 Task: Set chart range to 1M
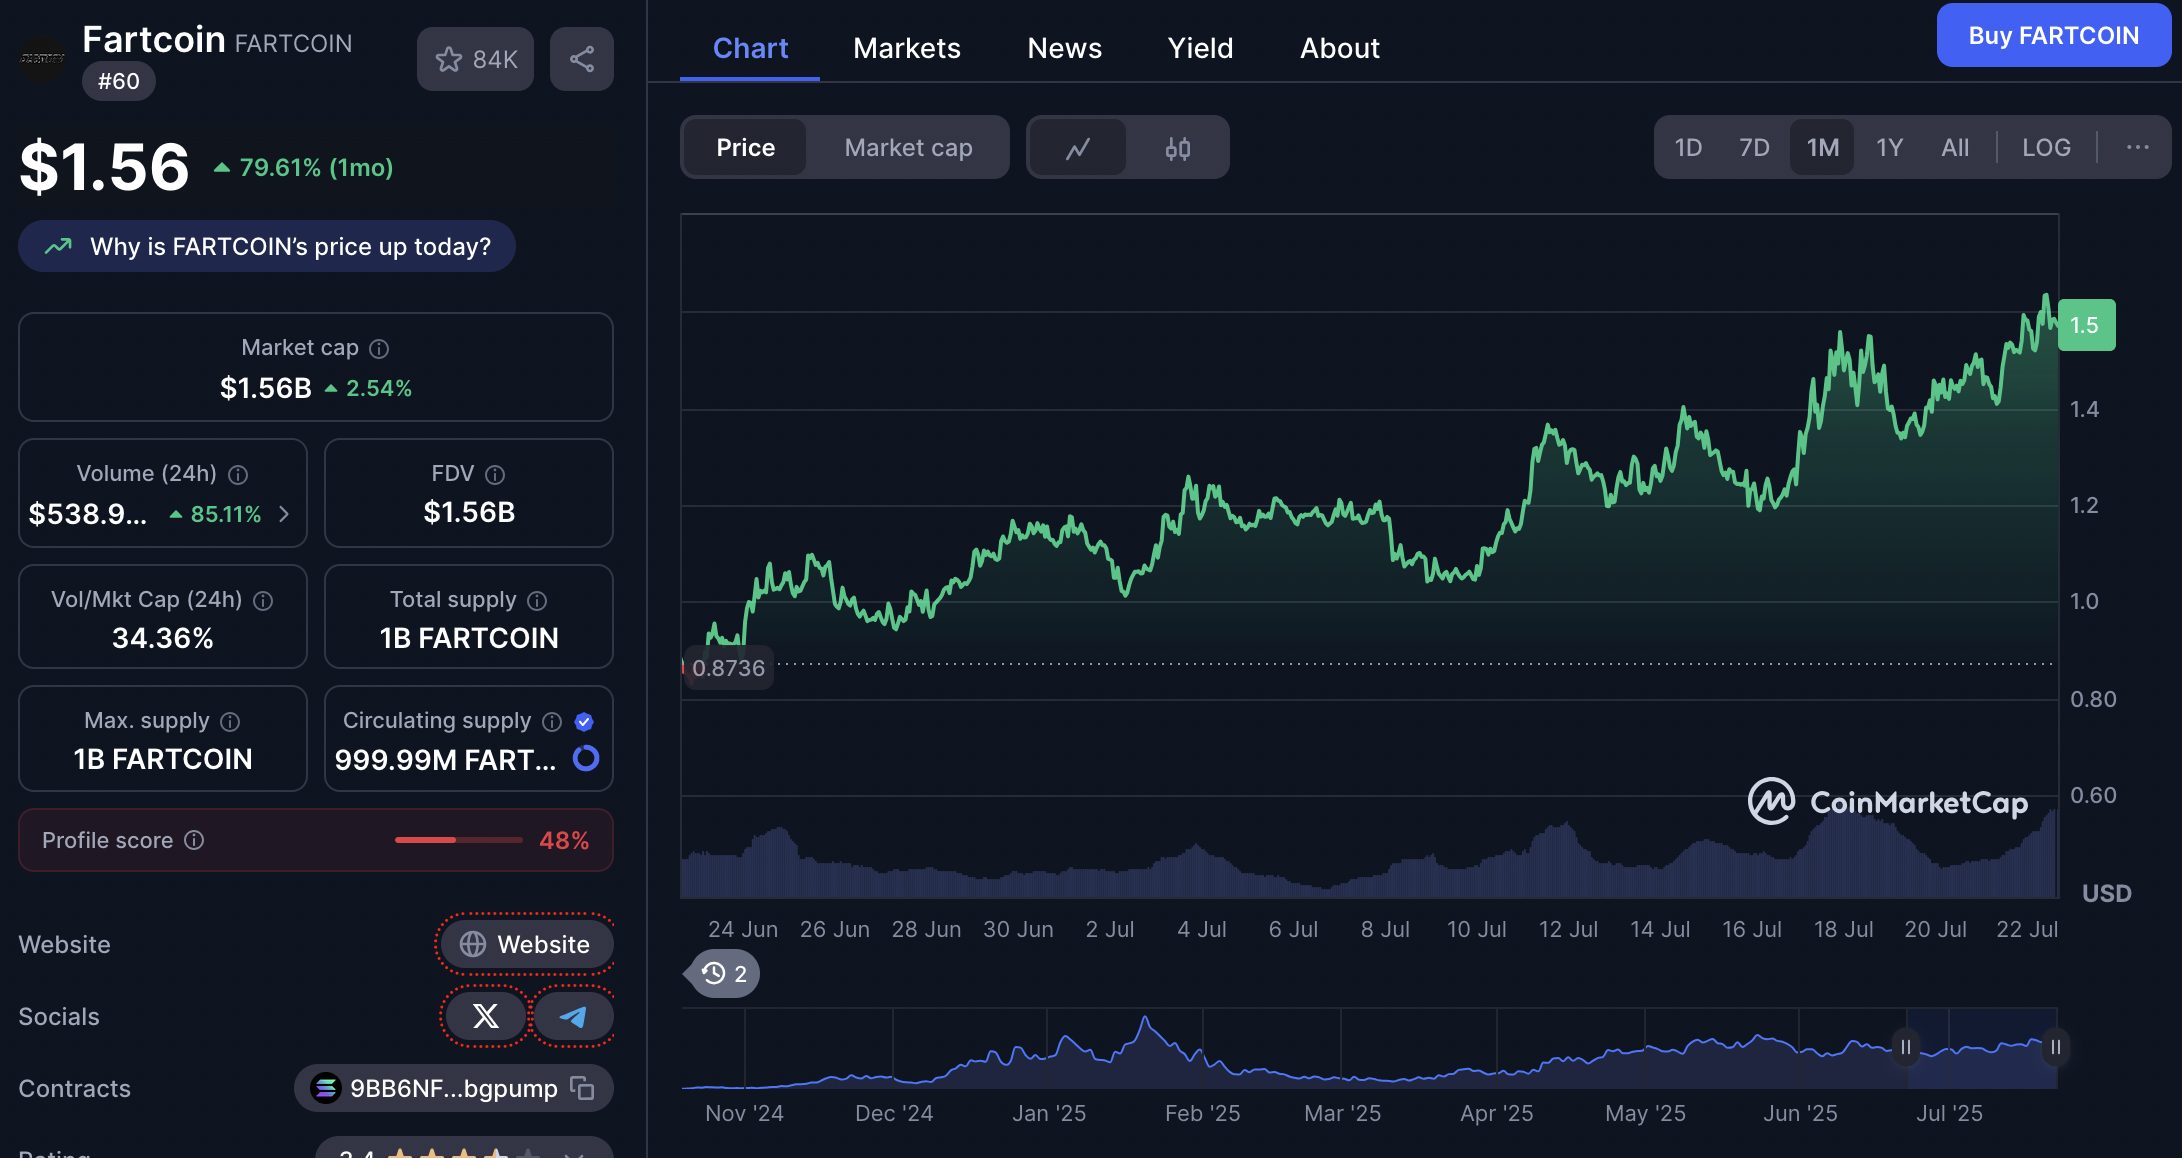(x=1822, y=148)
